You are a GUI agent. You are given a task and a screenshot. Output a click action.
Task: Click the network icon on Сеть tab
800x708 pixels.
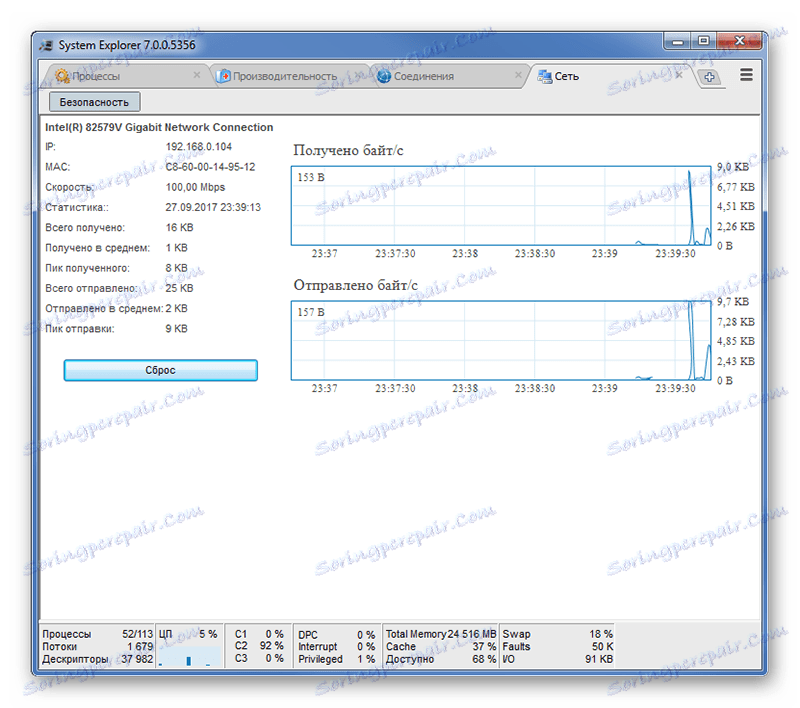546,75
